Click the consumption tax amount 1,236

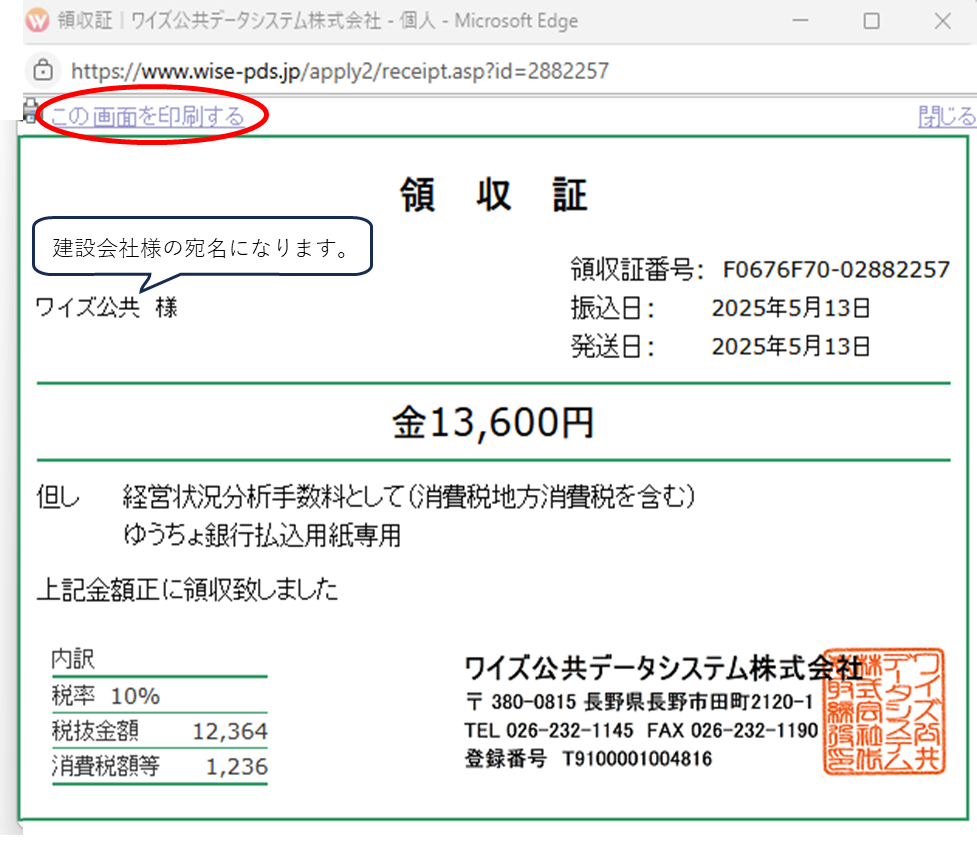237,766
